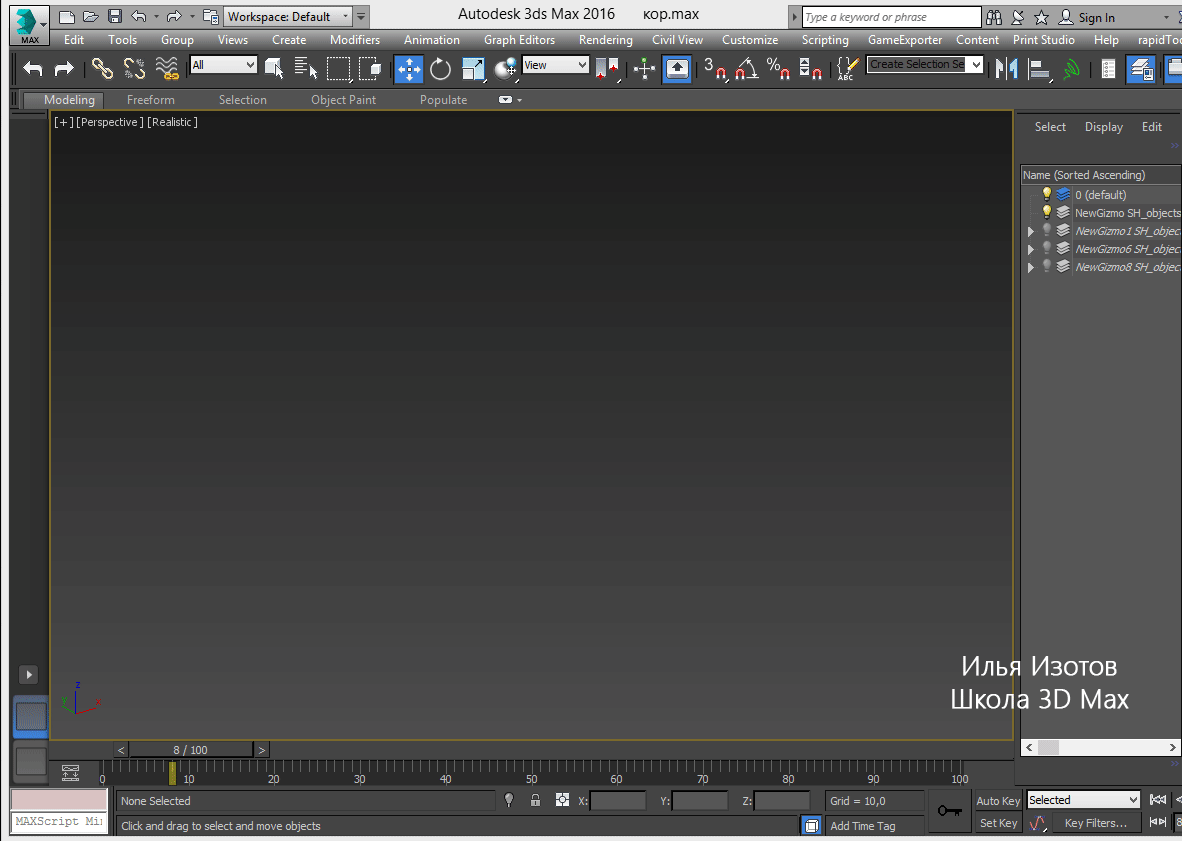Select the Select and Rotate tool
This screenshot has width=1182, height=841.
click(x=440, y=68)
